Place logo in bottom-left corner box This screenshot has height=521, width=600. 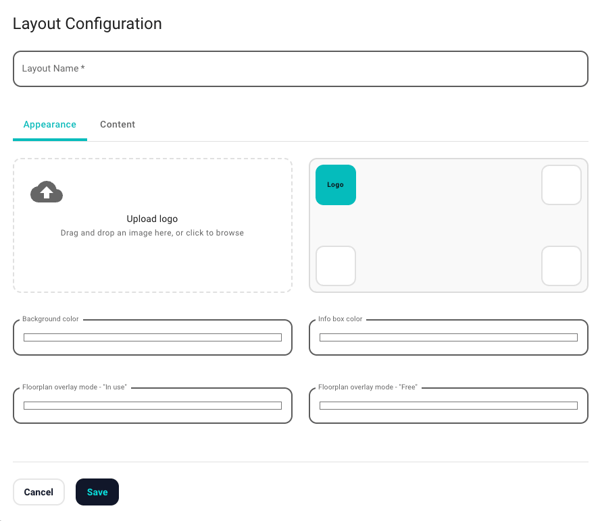[336, 266]
